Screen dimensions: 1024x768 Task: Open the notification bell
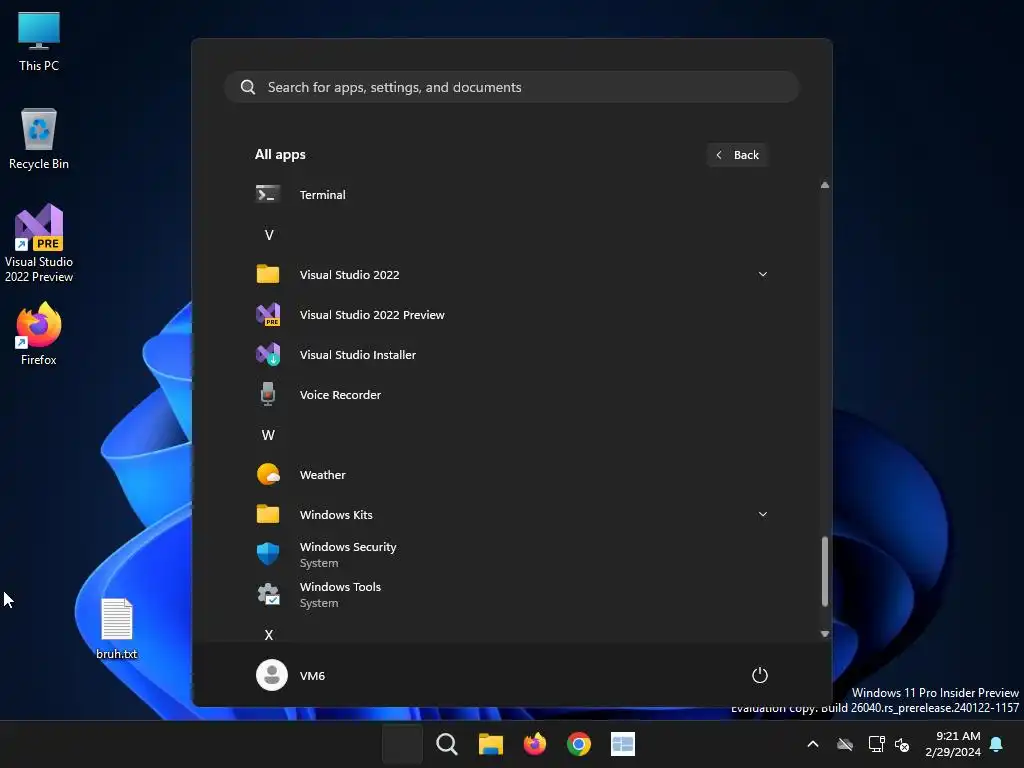coord(997,744)
